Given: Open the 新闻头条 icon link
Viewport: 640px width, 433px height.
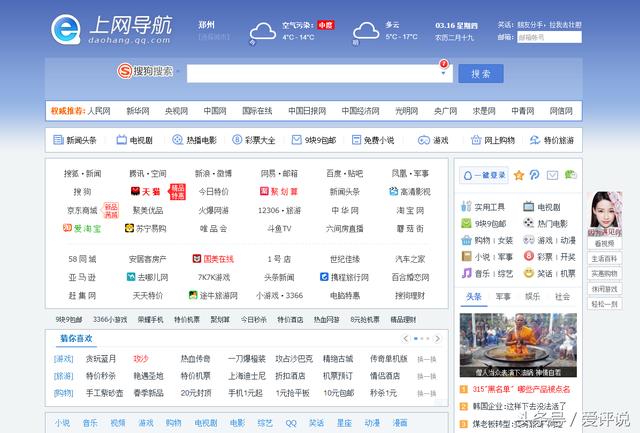Looking at the screenshot, I should coord(75,140).
